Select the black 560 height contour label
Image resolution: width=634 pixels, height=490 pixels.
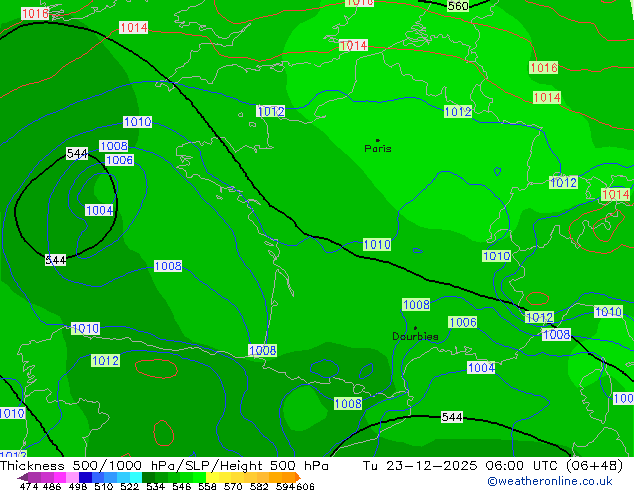(458, 6)
